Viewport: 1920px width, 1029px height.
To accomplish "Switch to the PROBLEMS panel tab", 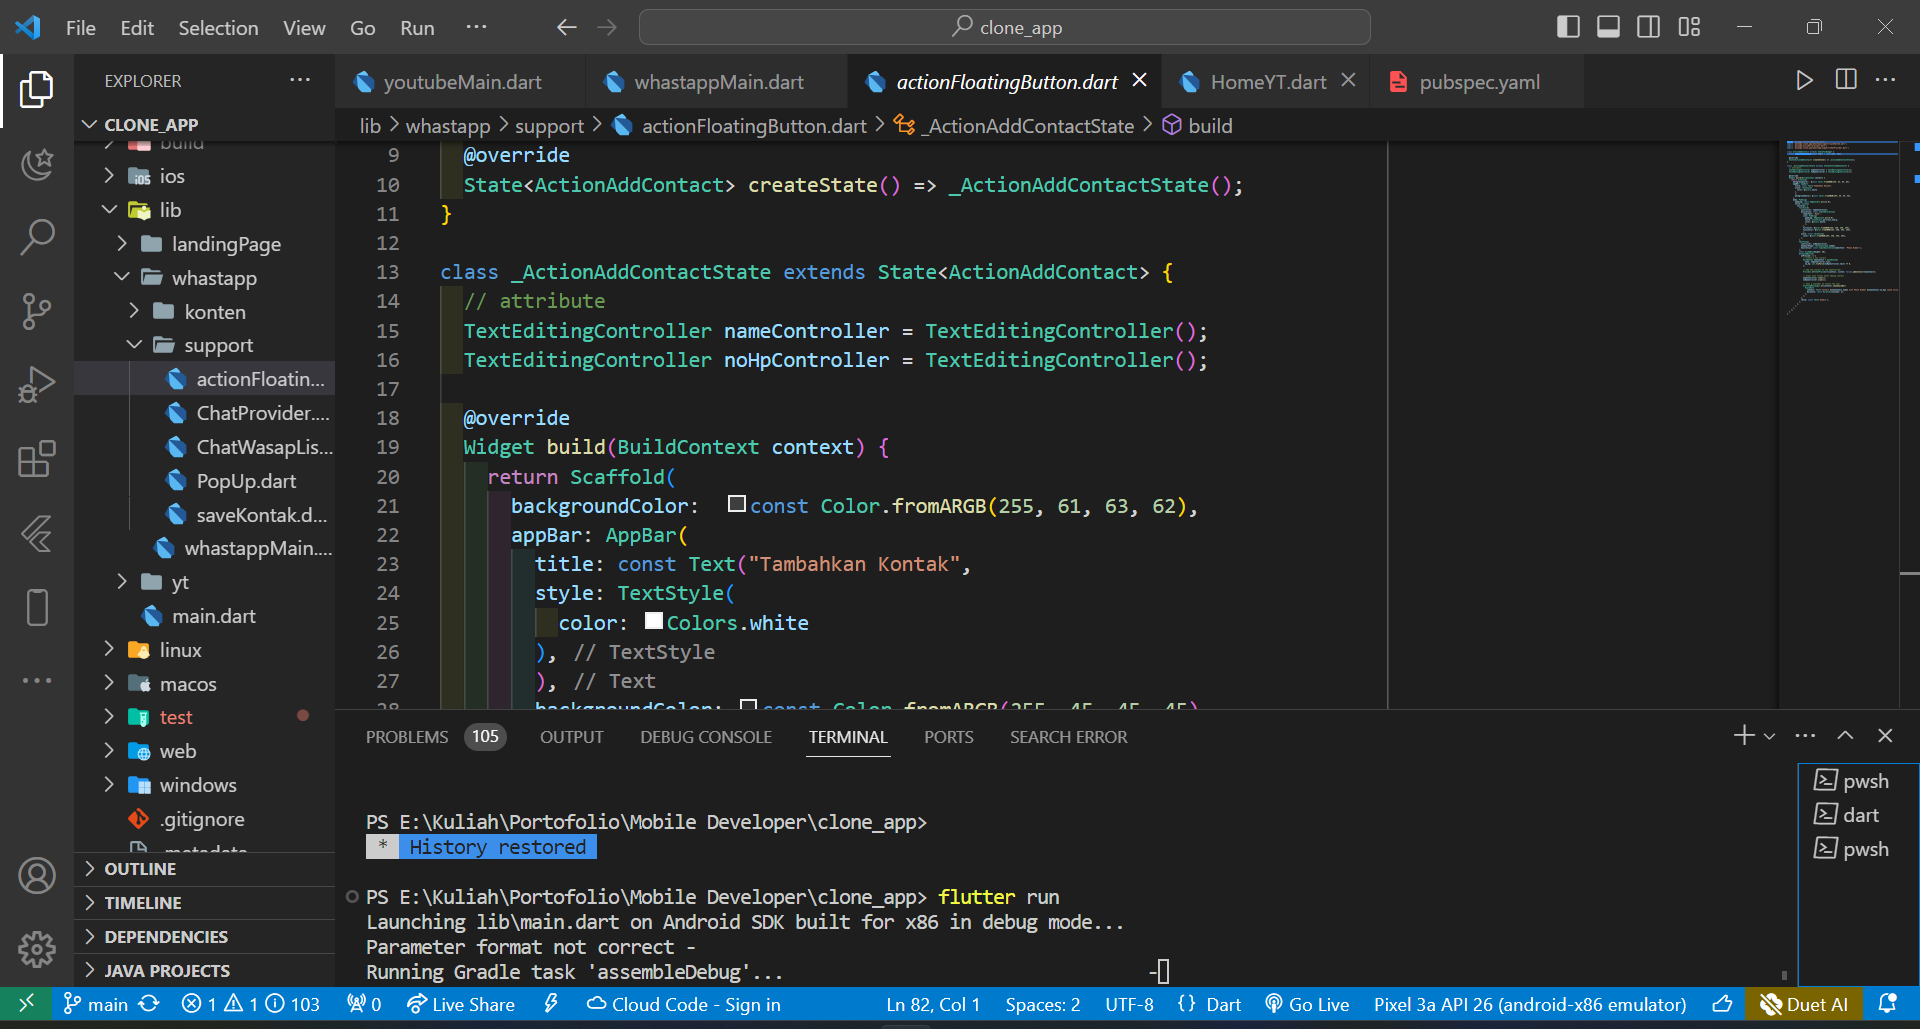I will [435, 737].
